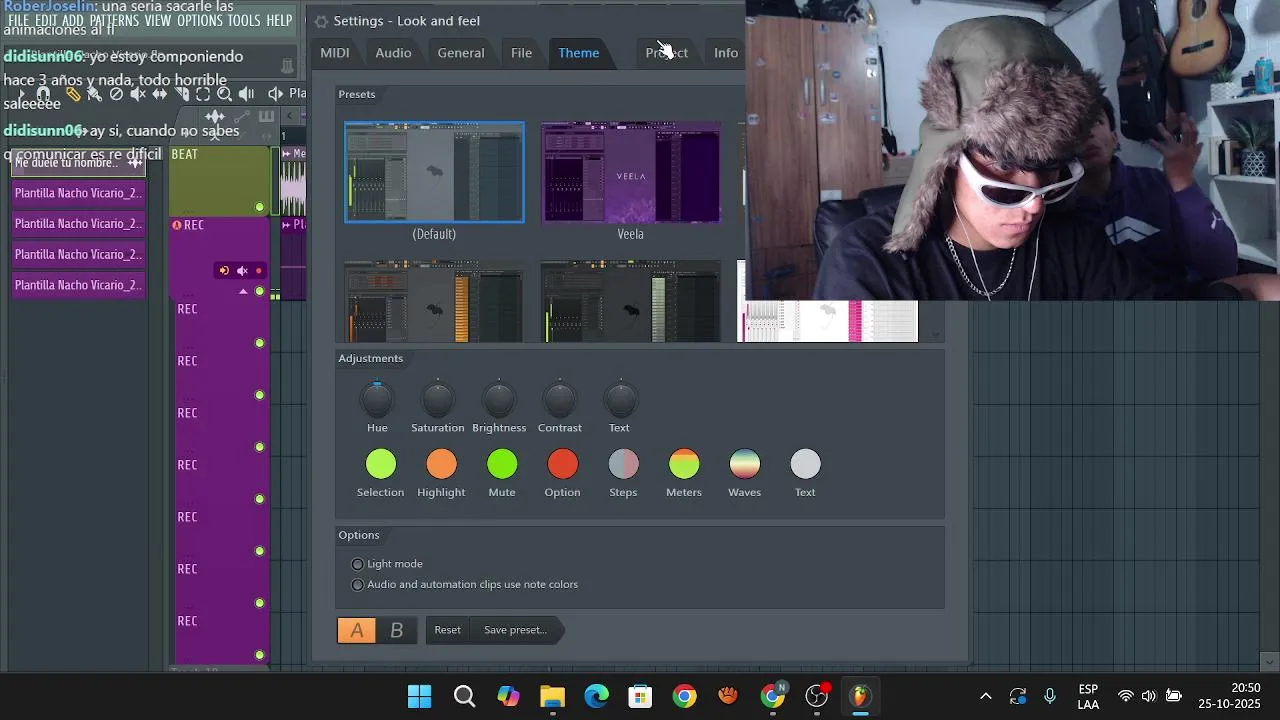1280x720 pixels.
Task: Click the mute speaker icon on expanded REC track
Action: (x=242, y=271)
